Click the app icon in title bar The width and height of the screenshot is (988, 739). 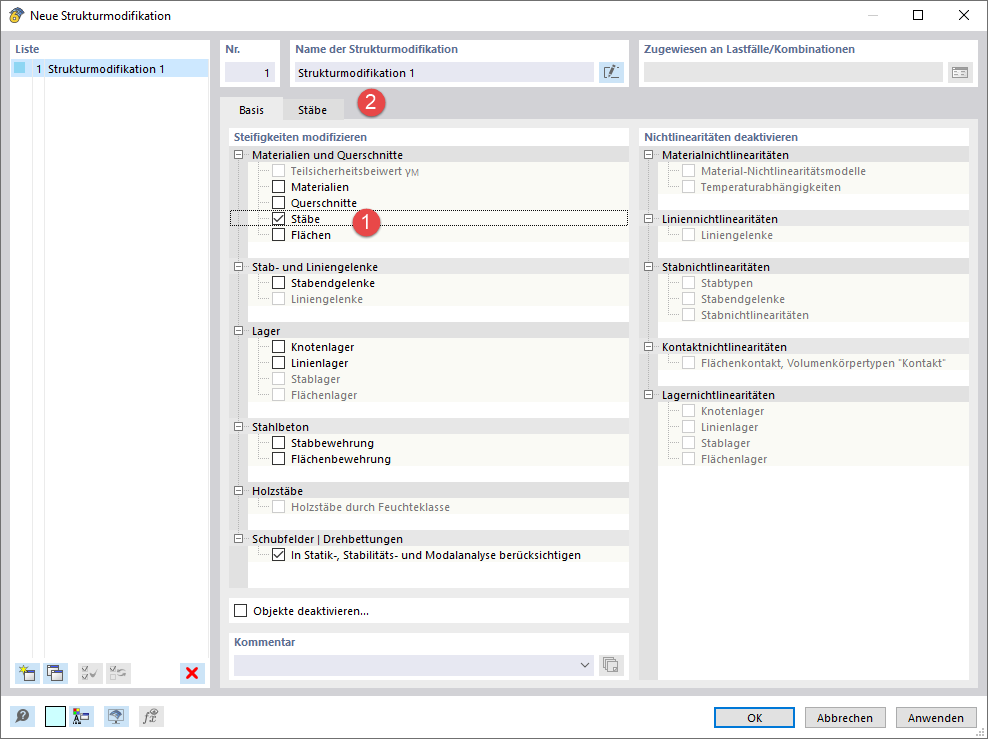(x=16, y=15)
